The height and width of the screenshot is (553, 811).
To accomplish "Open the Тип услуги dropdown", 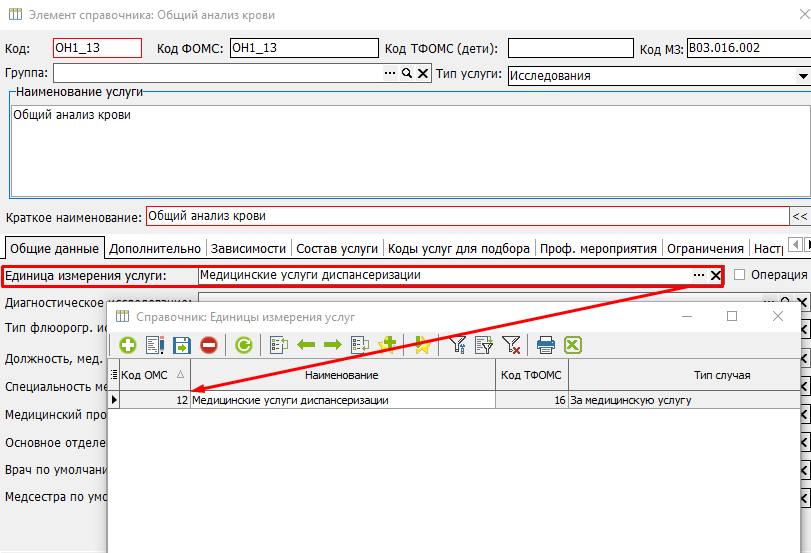I will (x=803, y=75).
